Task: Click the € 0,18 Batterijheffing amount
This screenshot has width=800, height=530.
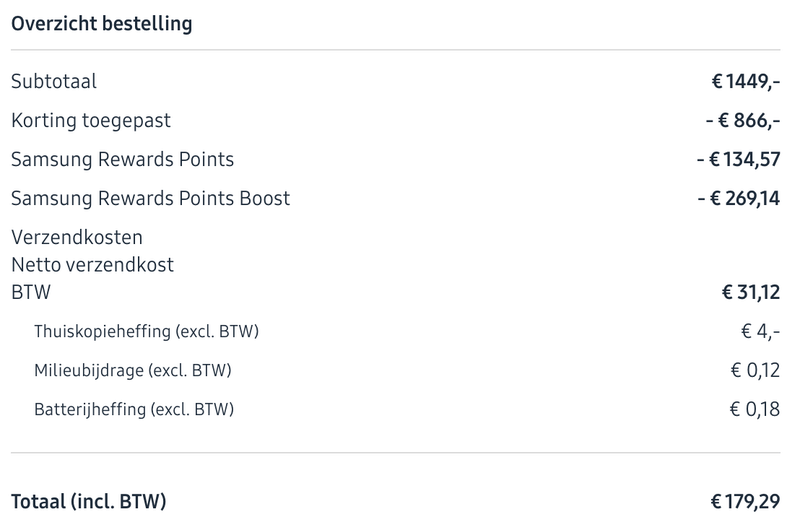Action: (x=755, y=409)
